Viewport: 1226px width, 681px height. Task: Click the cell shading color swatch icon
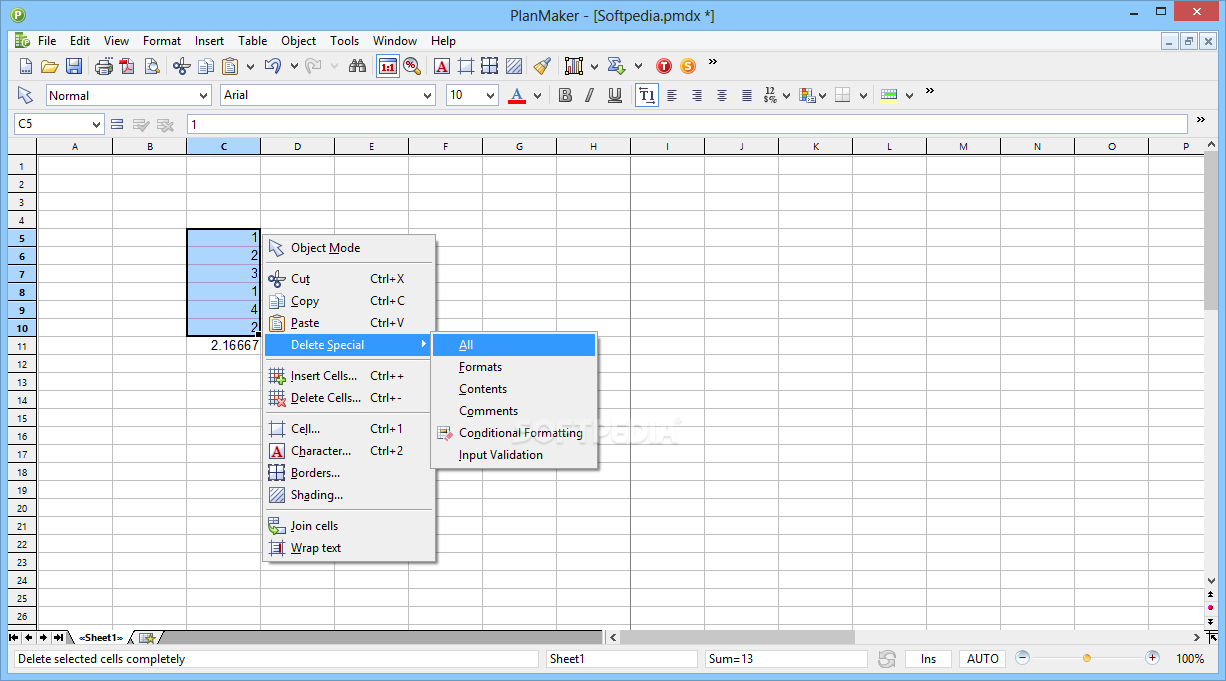click(x=889, y=95)
